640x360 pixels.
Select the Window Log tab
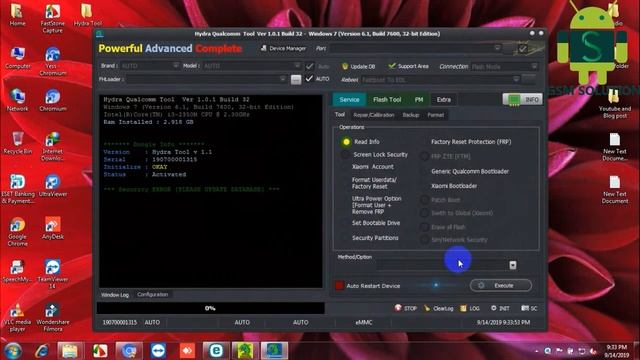(115, 295)
